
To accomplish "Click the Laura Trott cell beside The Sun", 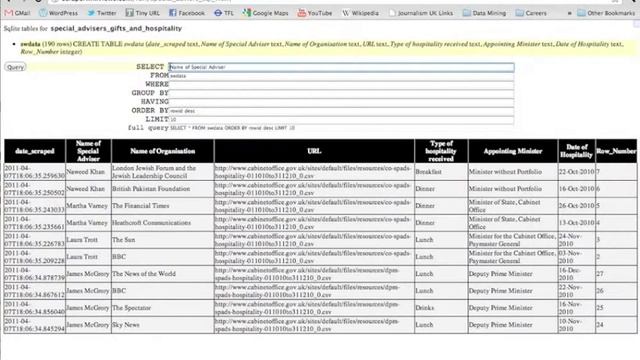I will (x=88, y=240).
